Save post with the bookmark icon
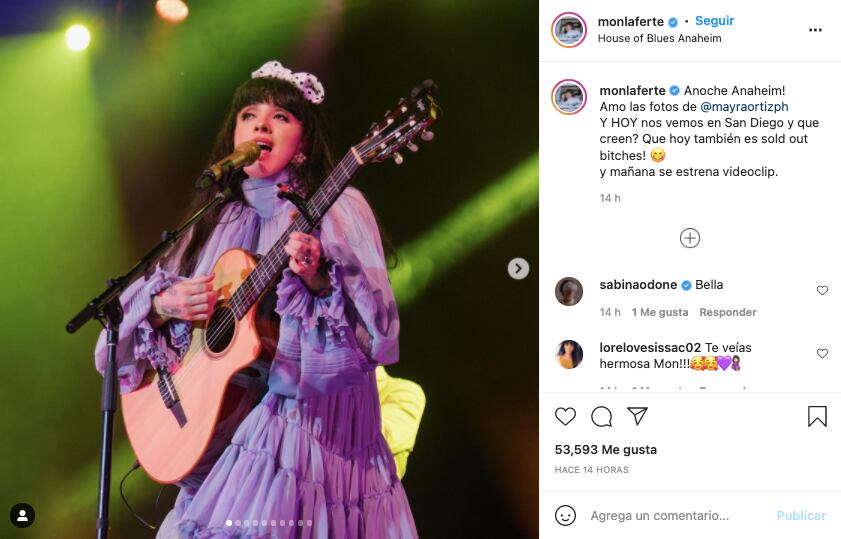 817,416
